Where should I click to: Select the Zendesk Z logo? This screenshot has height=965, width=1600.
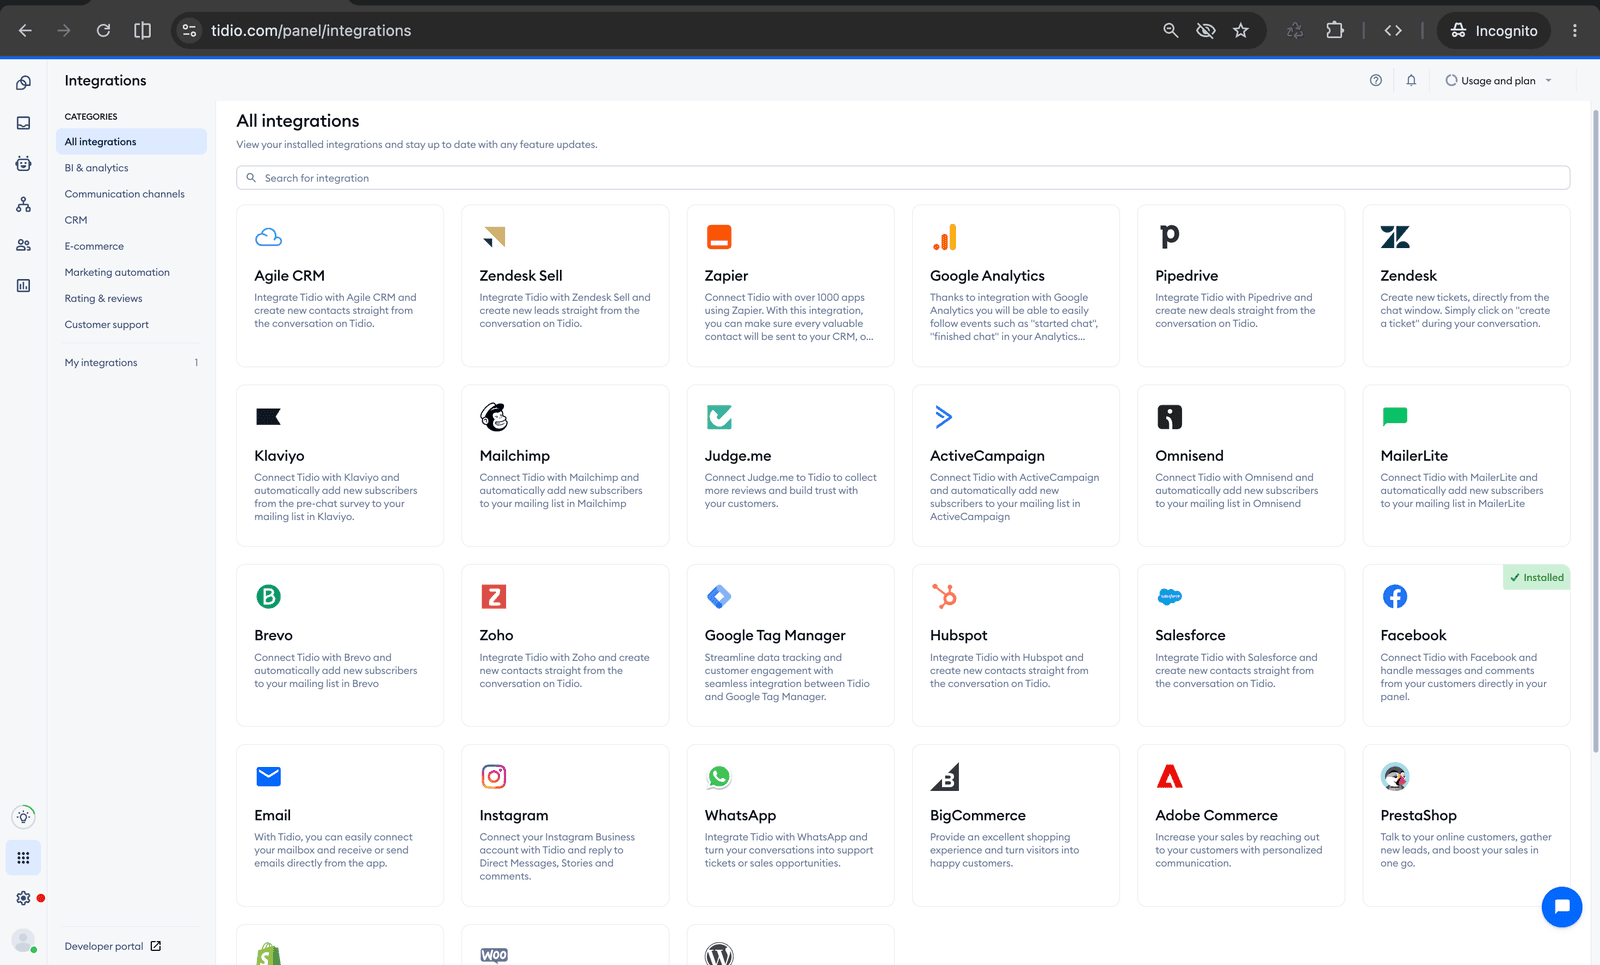[x=1395, y=237]
